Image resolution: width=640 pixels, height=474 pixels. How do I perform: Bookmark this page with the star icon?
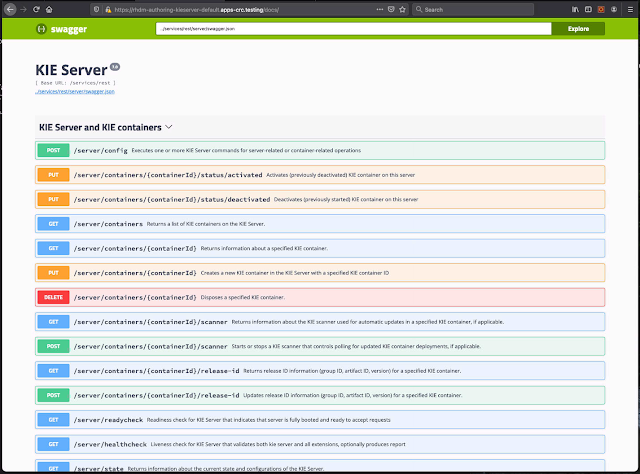tap(402, 9)
